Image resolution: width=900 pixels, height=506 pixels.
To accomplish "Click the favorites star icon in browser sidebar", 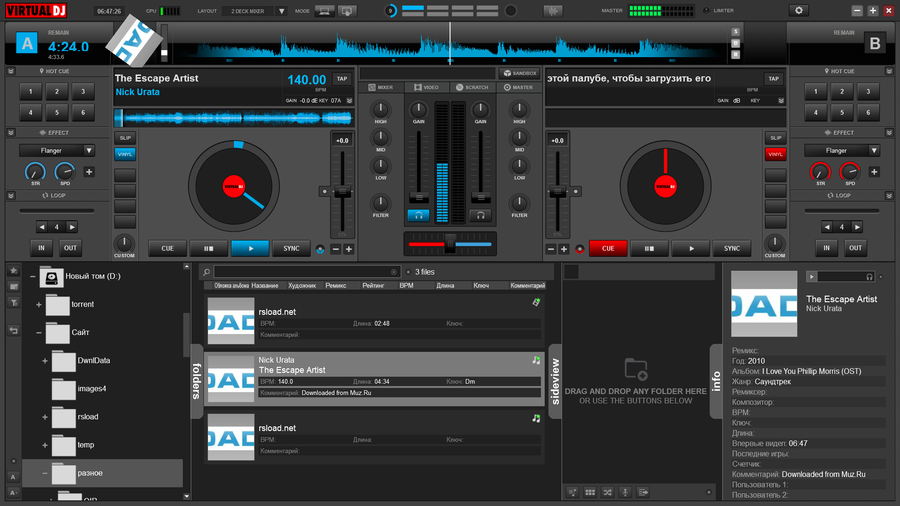I will pos(14,270).
